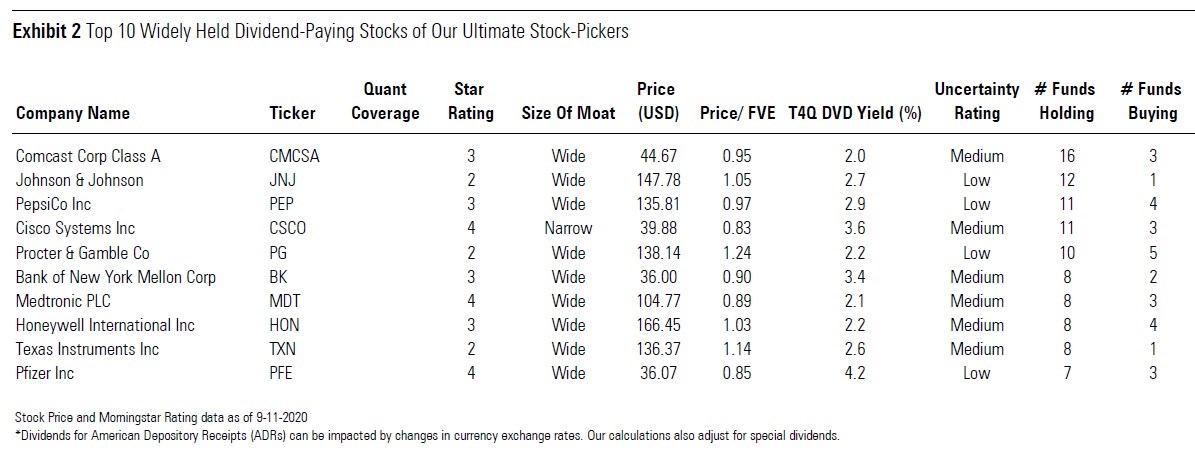
Task: Click the Star Rating column header
Action: point(470,102)
